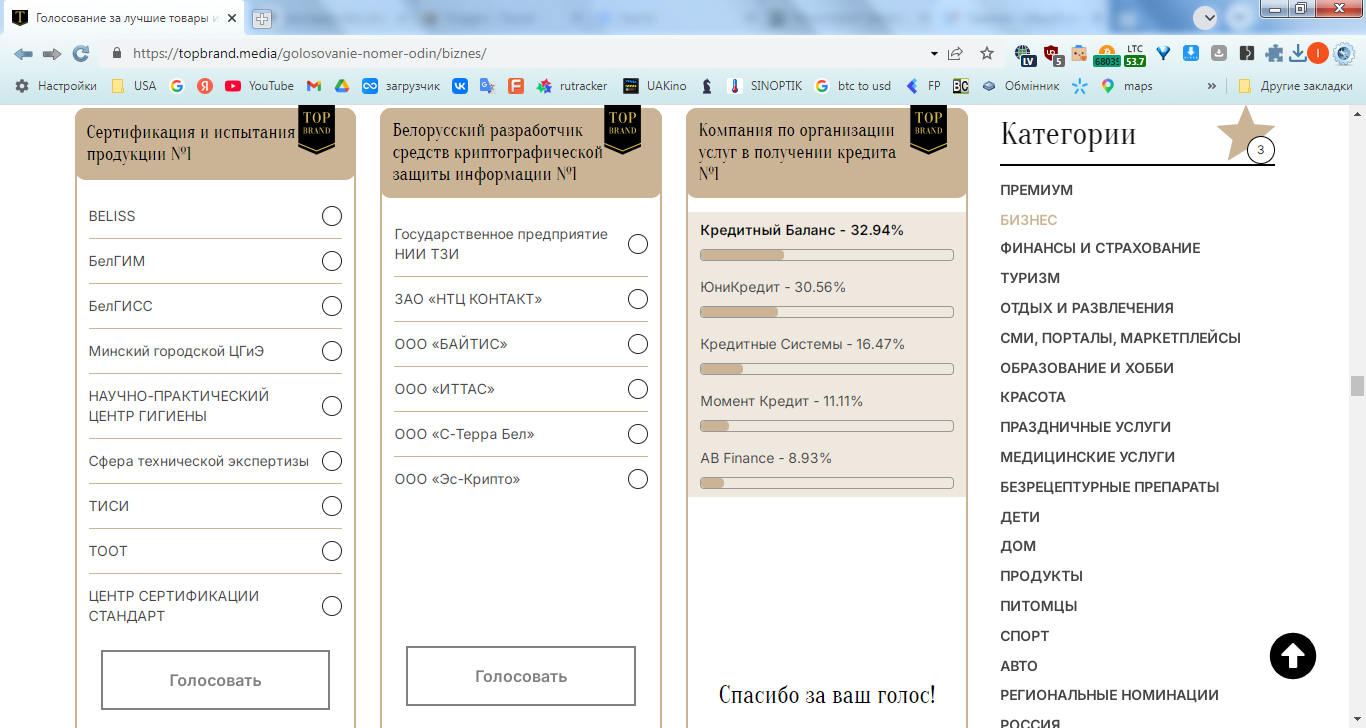Select ЗАО «НТЦ КОНТАКТ» radio option
Viewport: 1366px width, 728px height.
638,299
